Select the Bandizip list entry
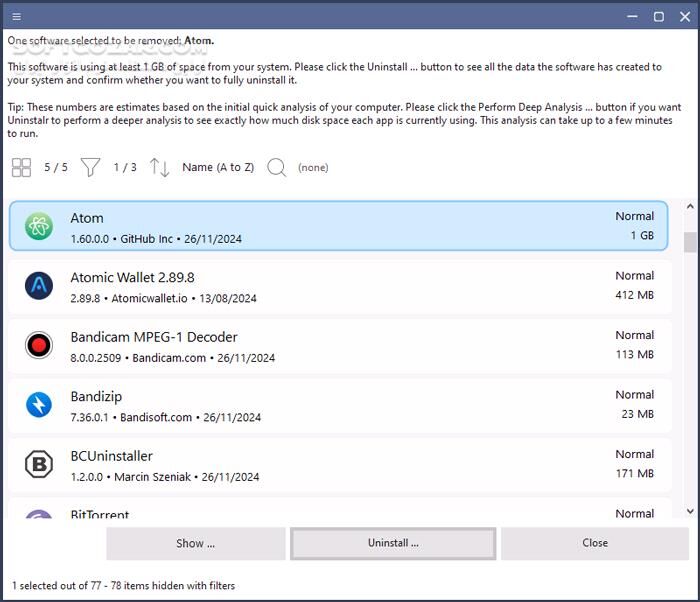 pyautogui.click(x=340, y=405)
